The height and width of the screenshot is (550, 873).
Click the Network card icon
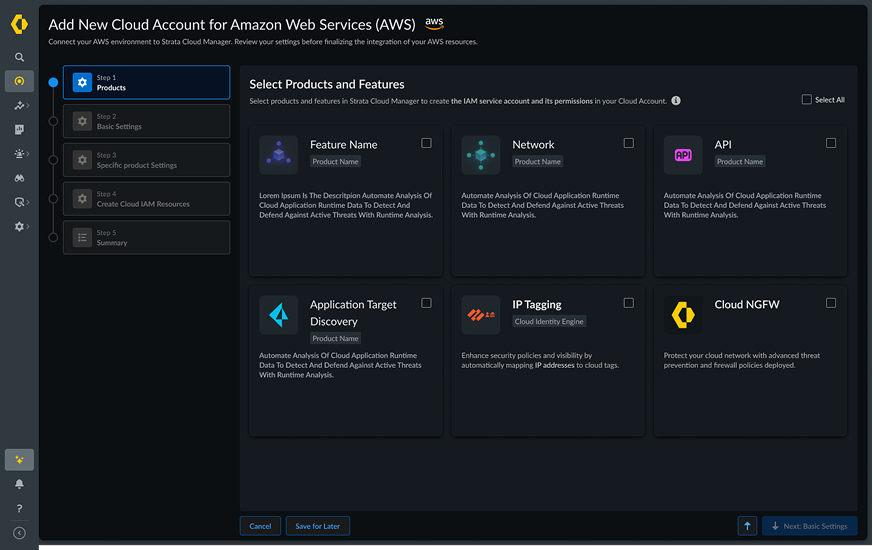[x=481, y=155]
